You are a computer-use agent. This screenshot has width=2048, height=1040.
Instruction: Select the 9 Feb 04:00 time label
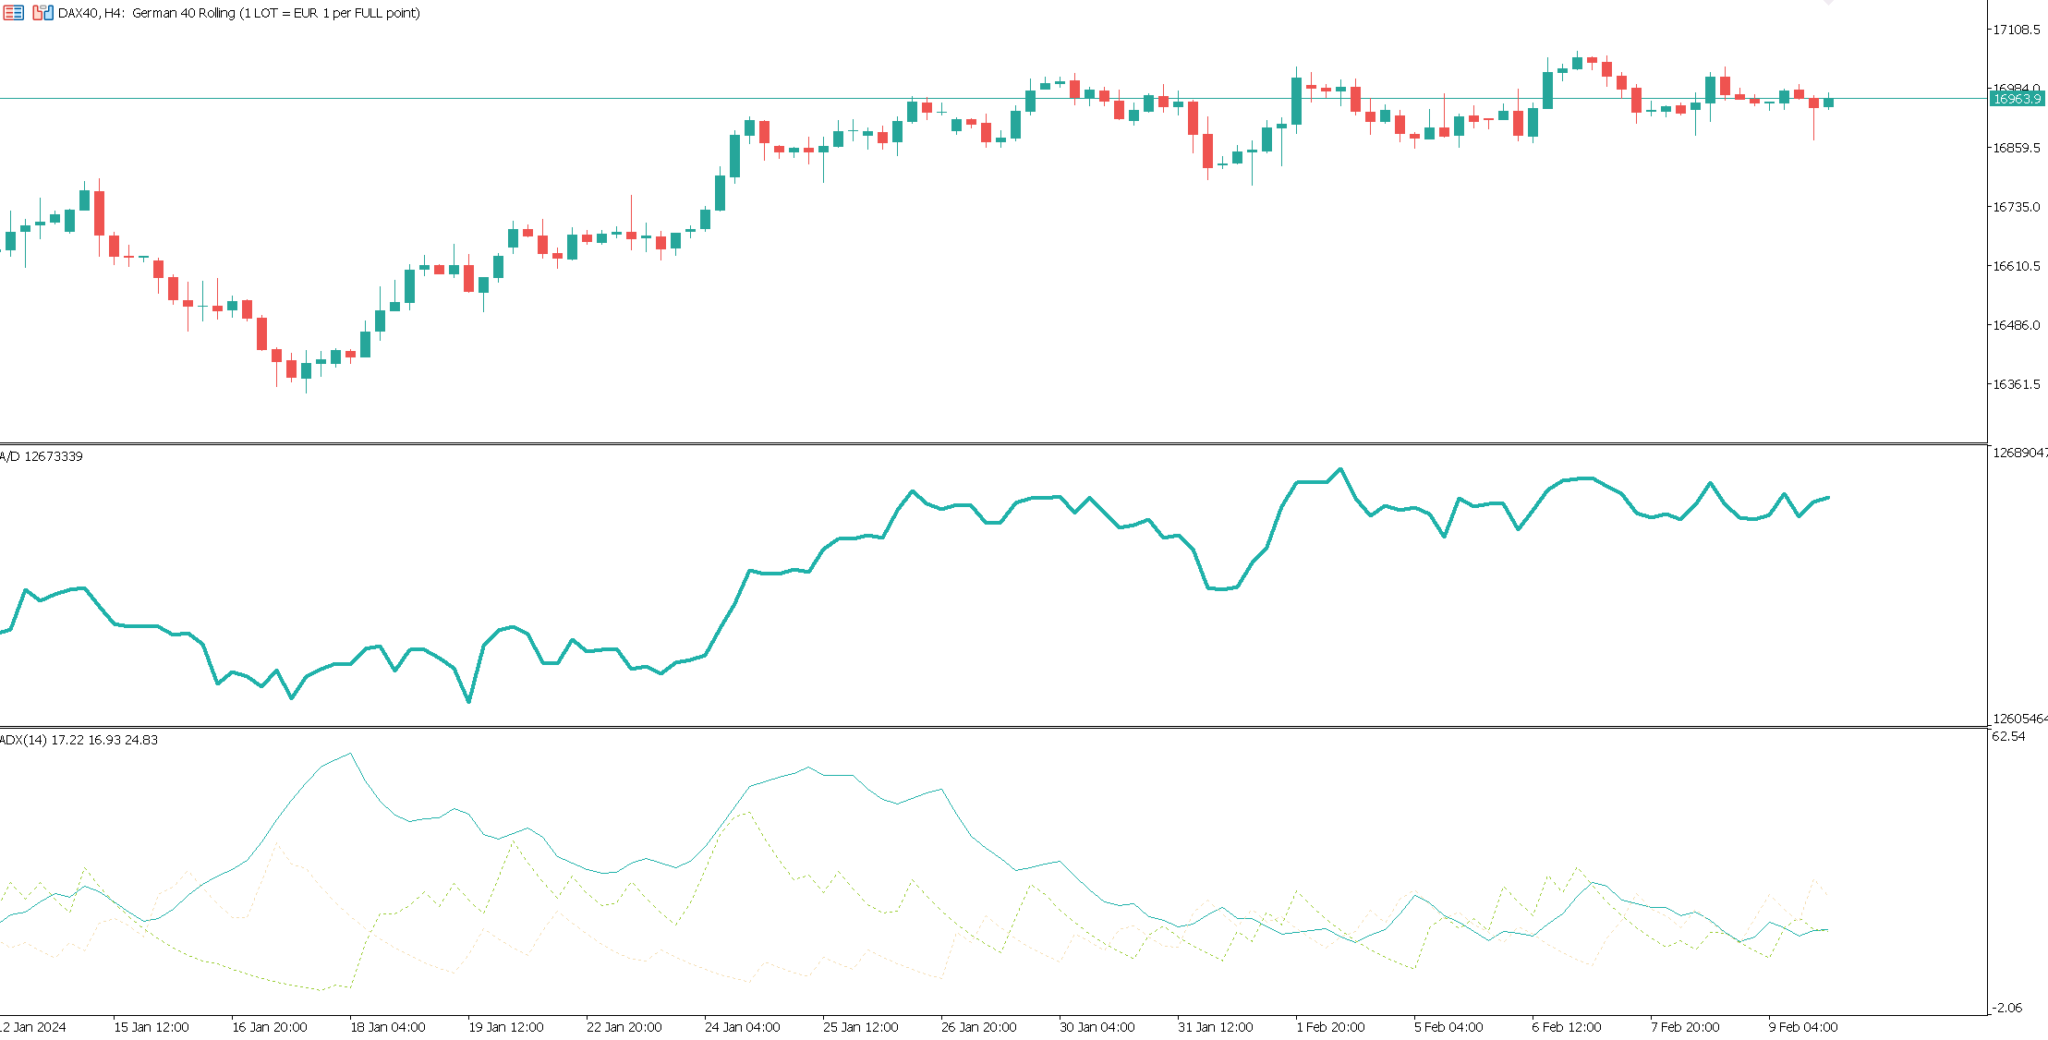pyautogui.click(x=1803, y=1027)
